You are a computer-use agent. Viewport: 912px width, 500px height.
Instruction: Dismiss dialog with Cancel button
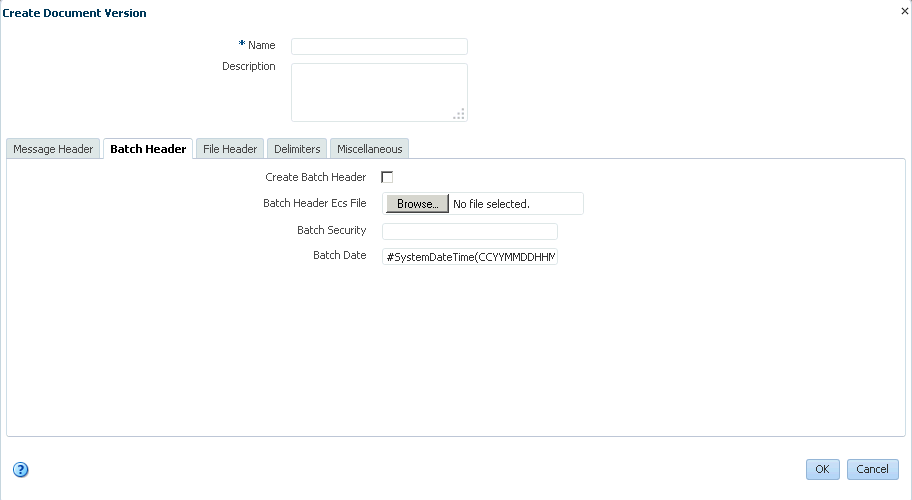coord(872,469)
